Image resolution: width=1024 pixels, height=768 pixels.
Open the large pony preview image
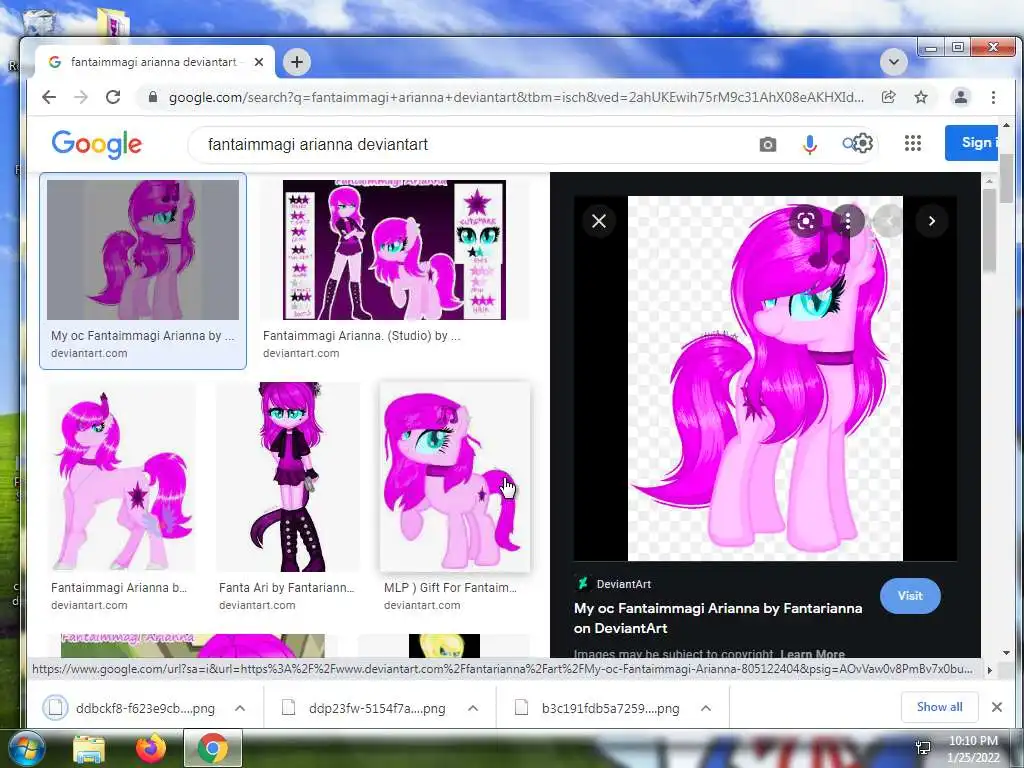765,378
